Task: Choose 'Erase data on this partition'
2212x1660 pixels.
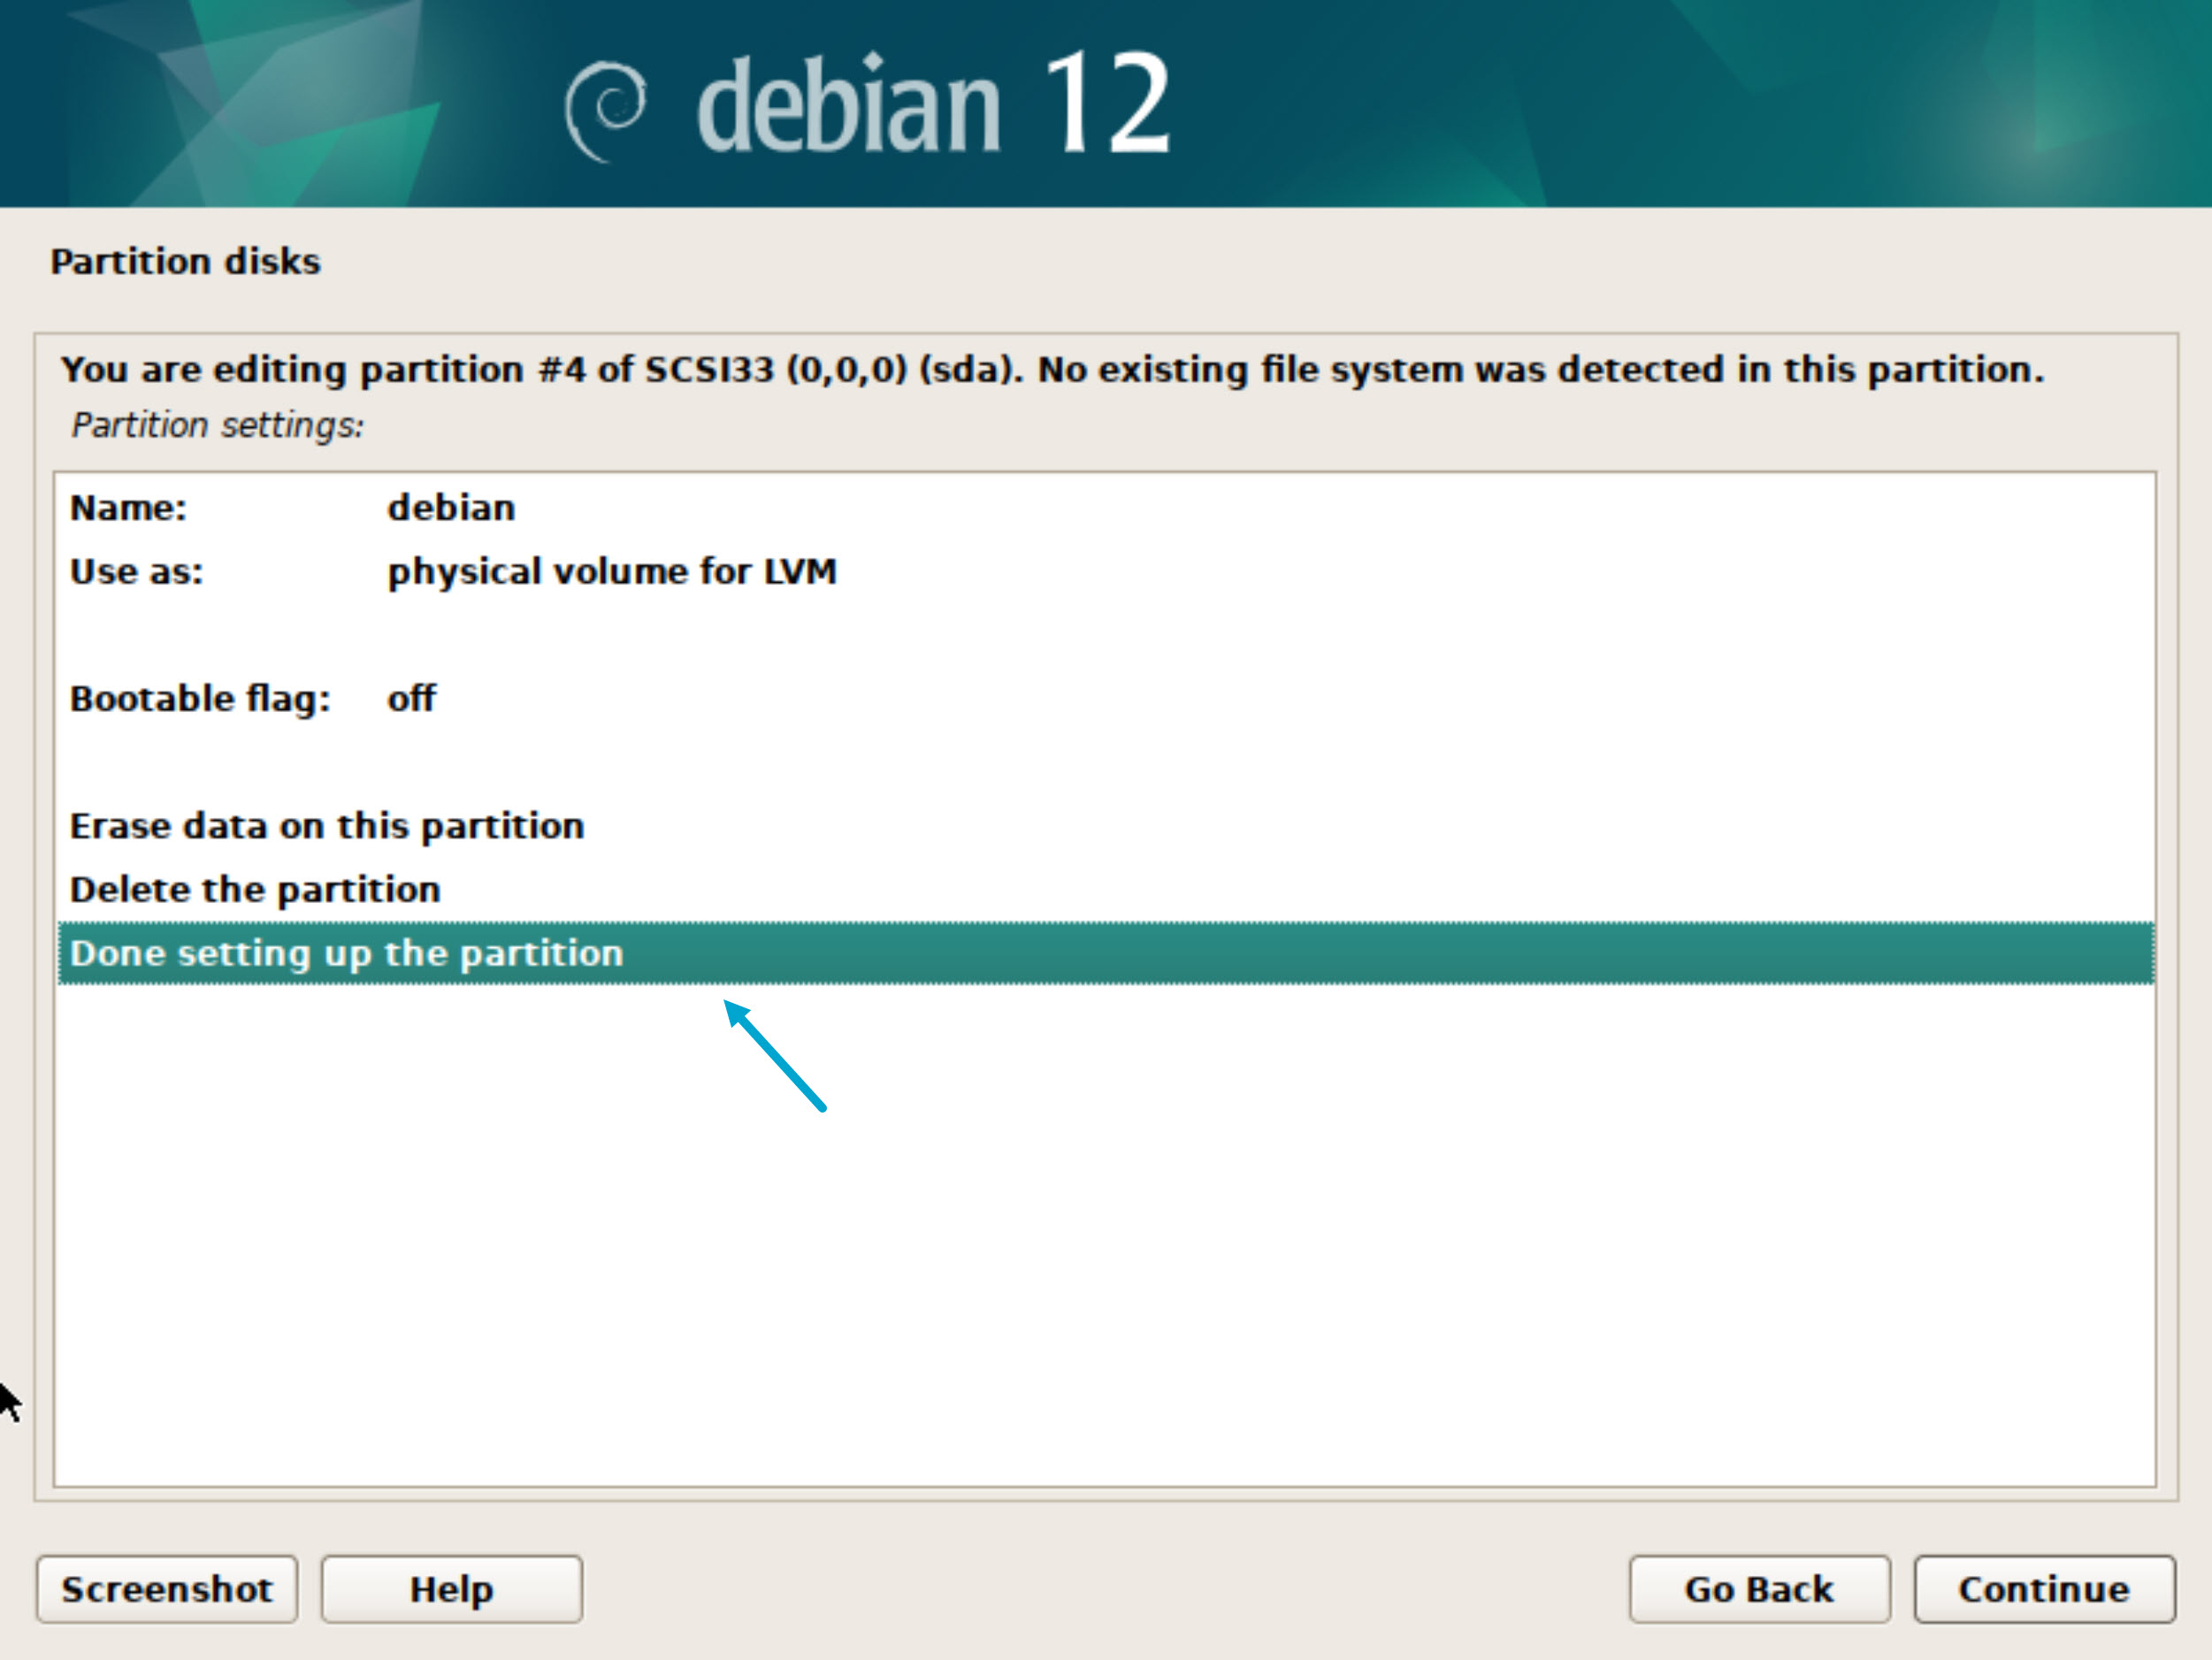Action: [x=326, y=826]
